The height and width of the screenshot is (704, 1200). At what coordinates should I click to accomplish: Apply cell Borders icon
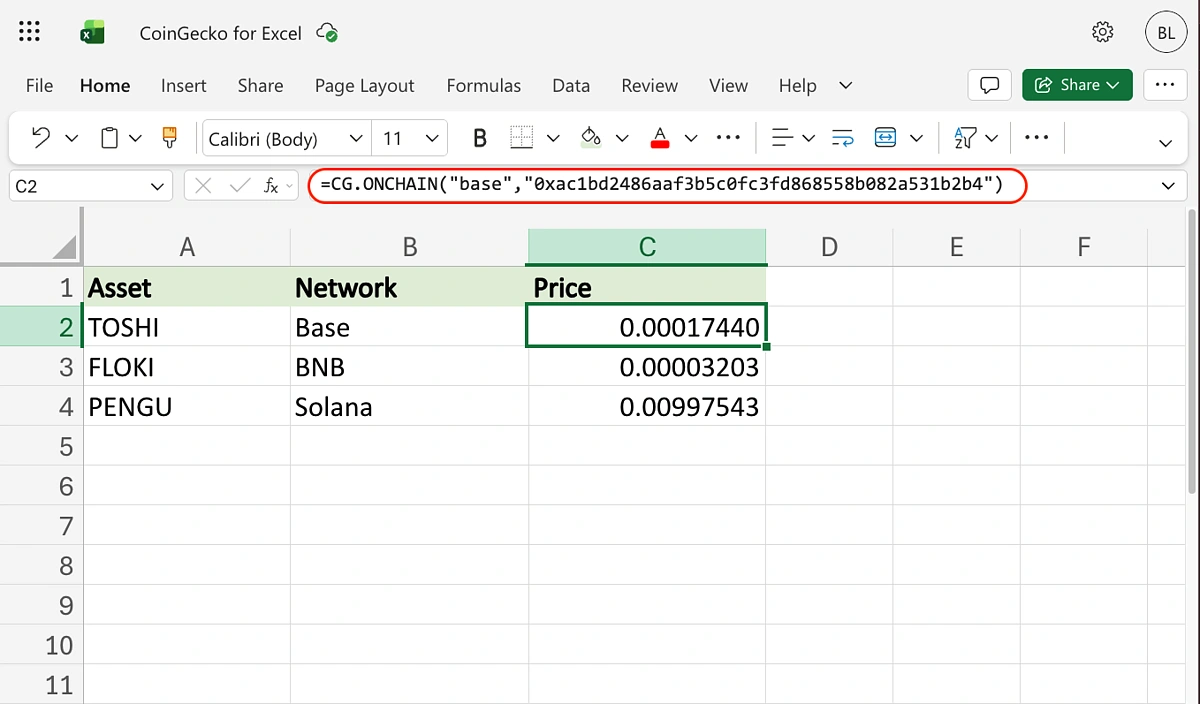(x=522, y=138)
